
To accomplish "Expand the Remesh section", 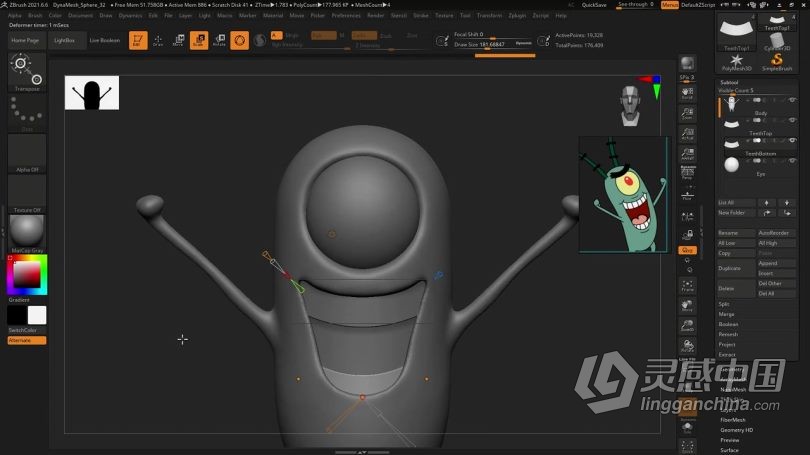I will tap(728, 334).
